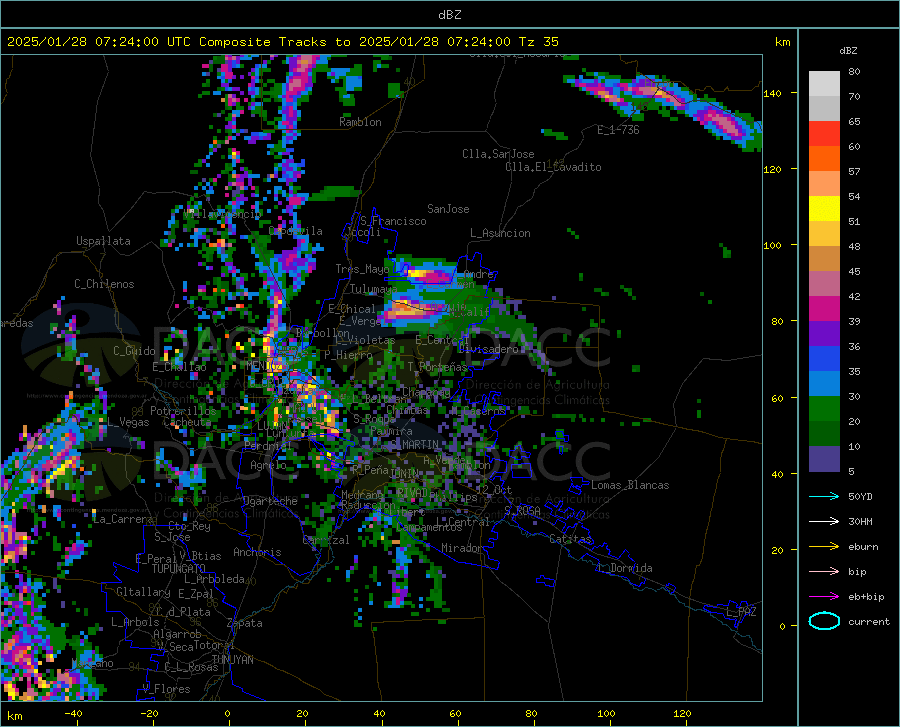Click the Ramblon place label
This screenshot has height=727, width=900.
click(x=360, y=122)
